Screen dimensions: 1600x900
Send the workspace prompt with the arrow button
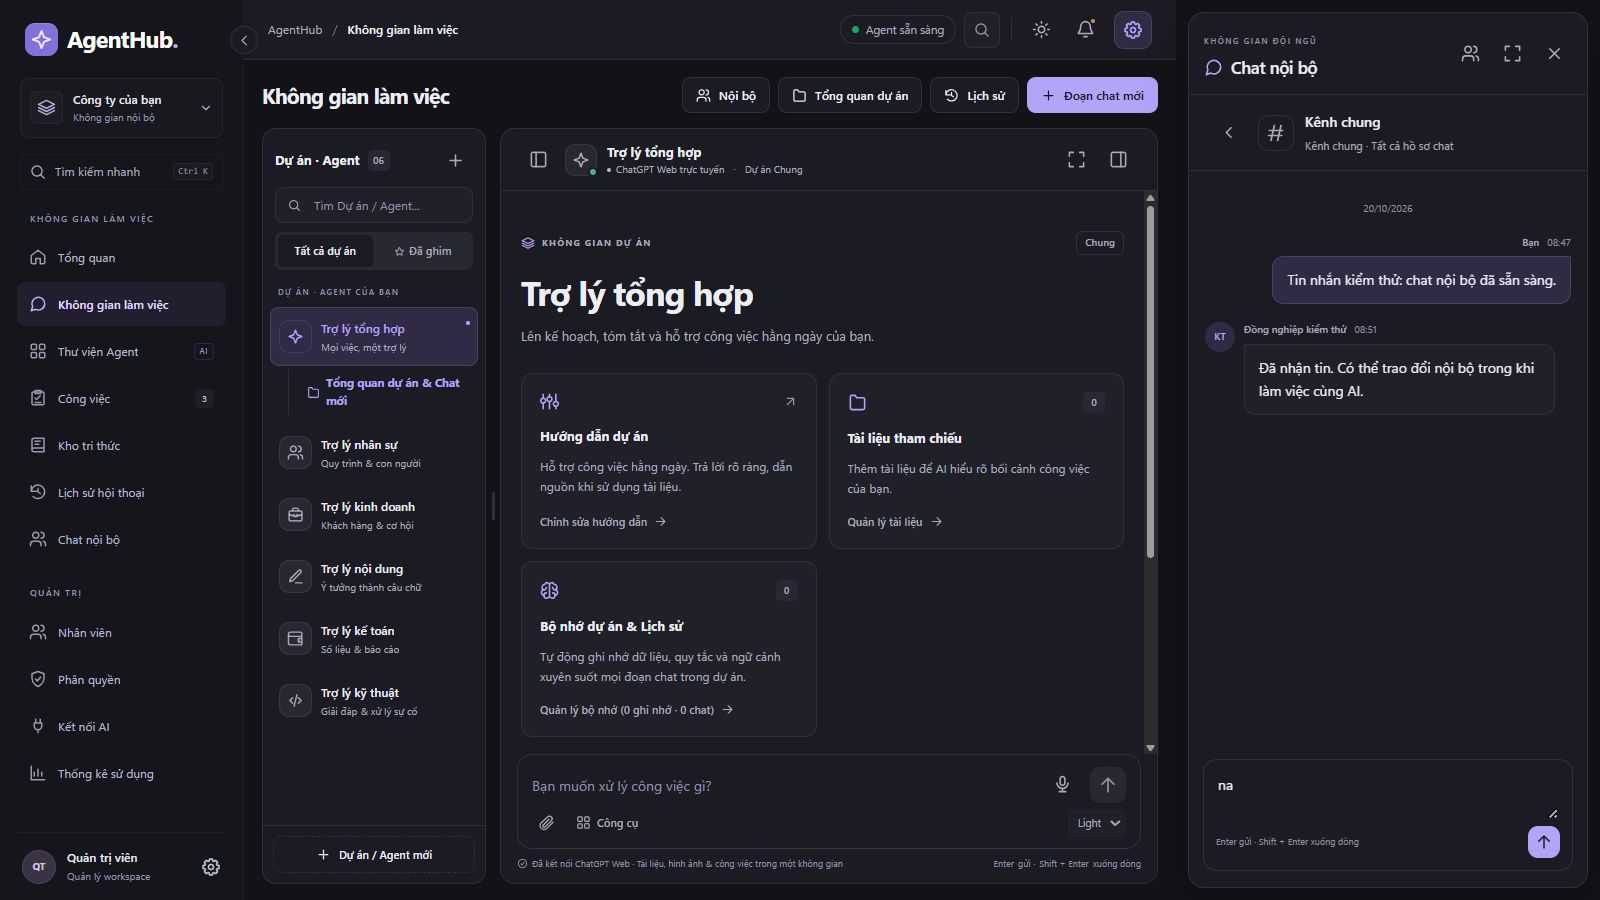click(1107, 785)
